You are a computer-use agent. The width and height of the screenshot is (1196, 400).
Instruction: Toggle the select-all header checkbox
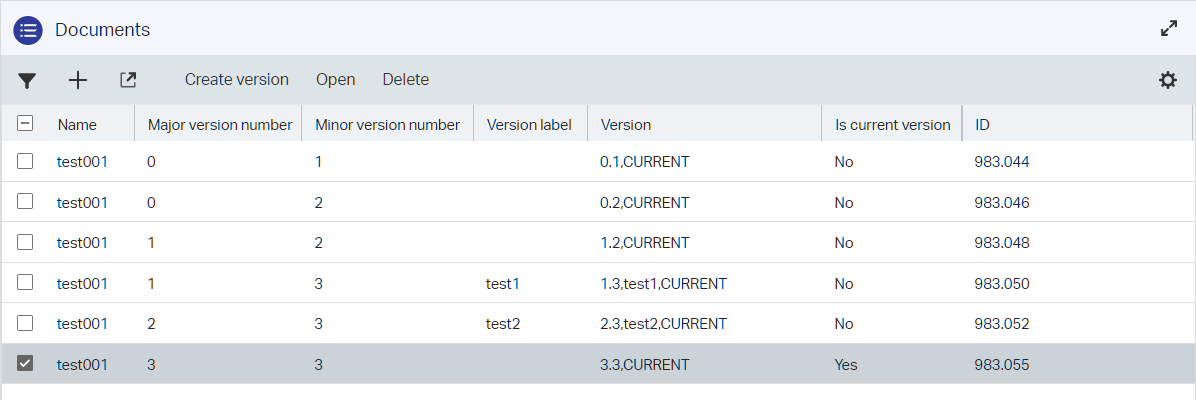tap(26, 124)
